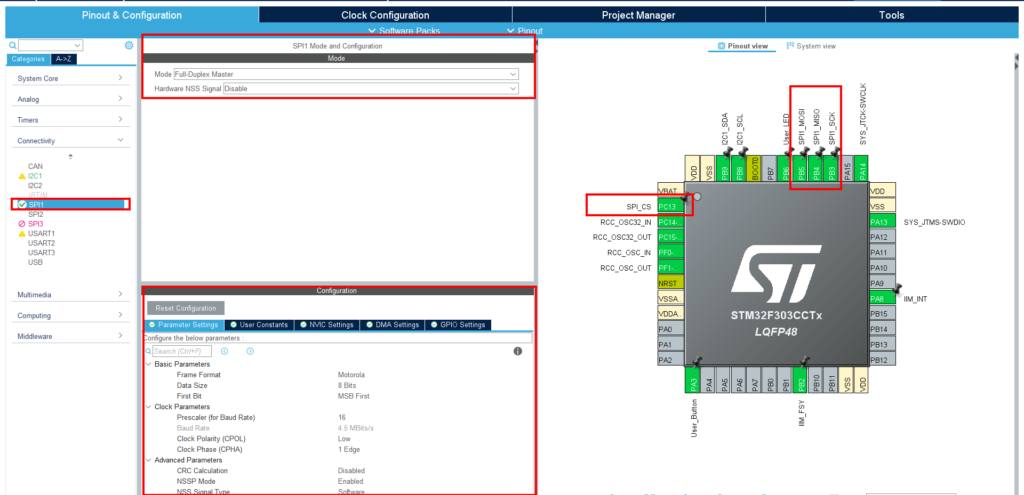Select pin PA8 labeled IIM_INT
This screenshot has width=1024, height=495.
(x=882, y=298)
